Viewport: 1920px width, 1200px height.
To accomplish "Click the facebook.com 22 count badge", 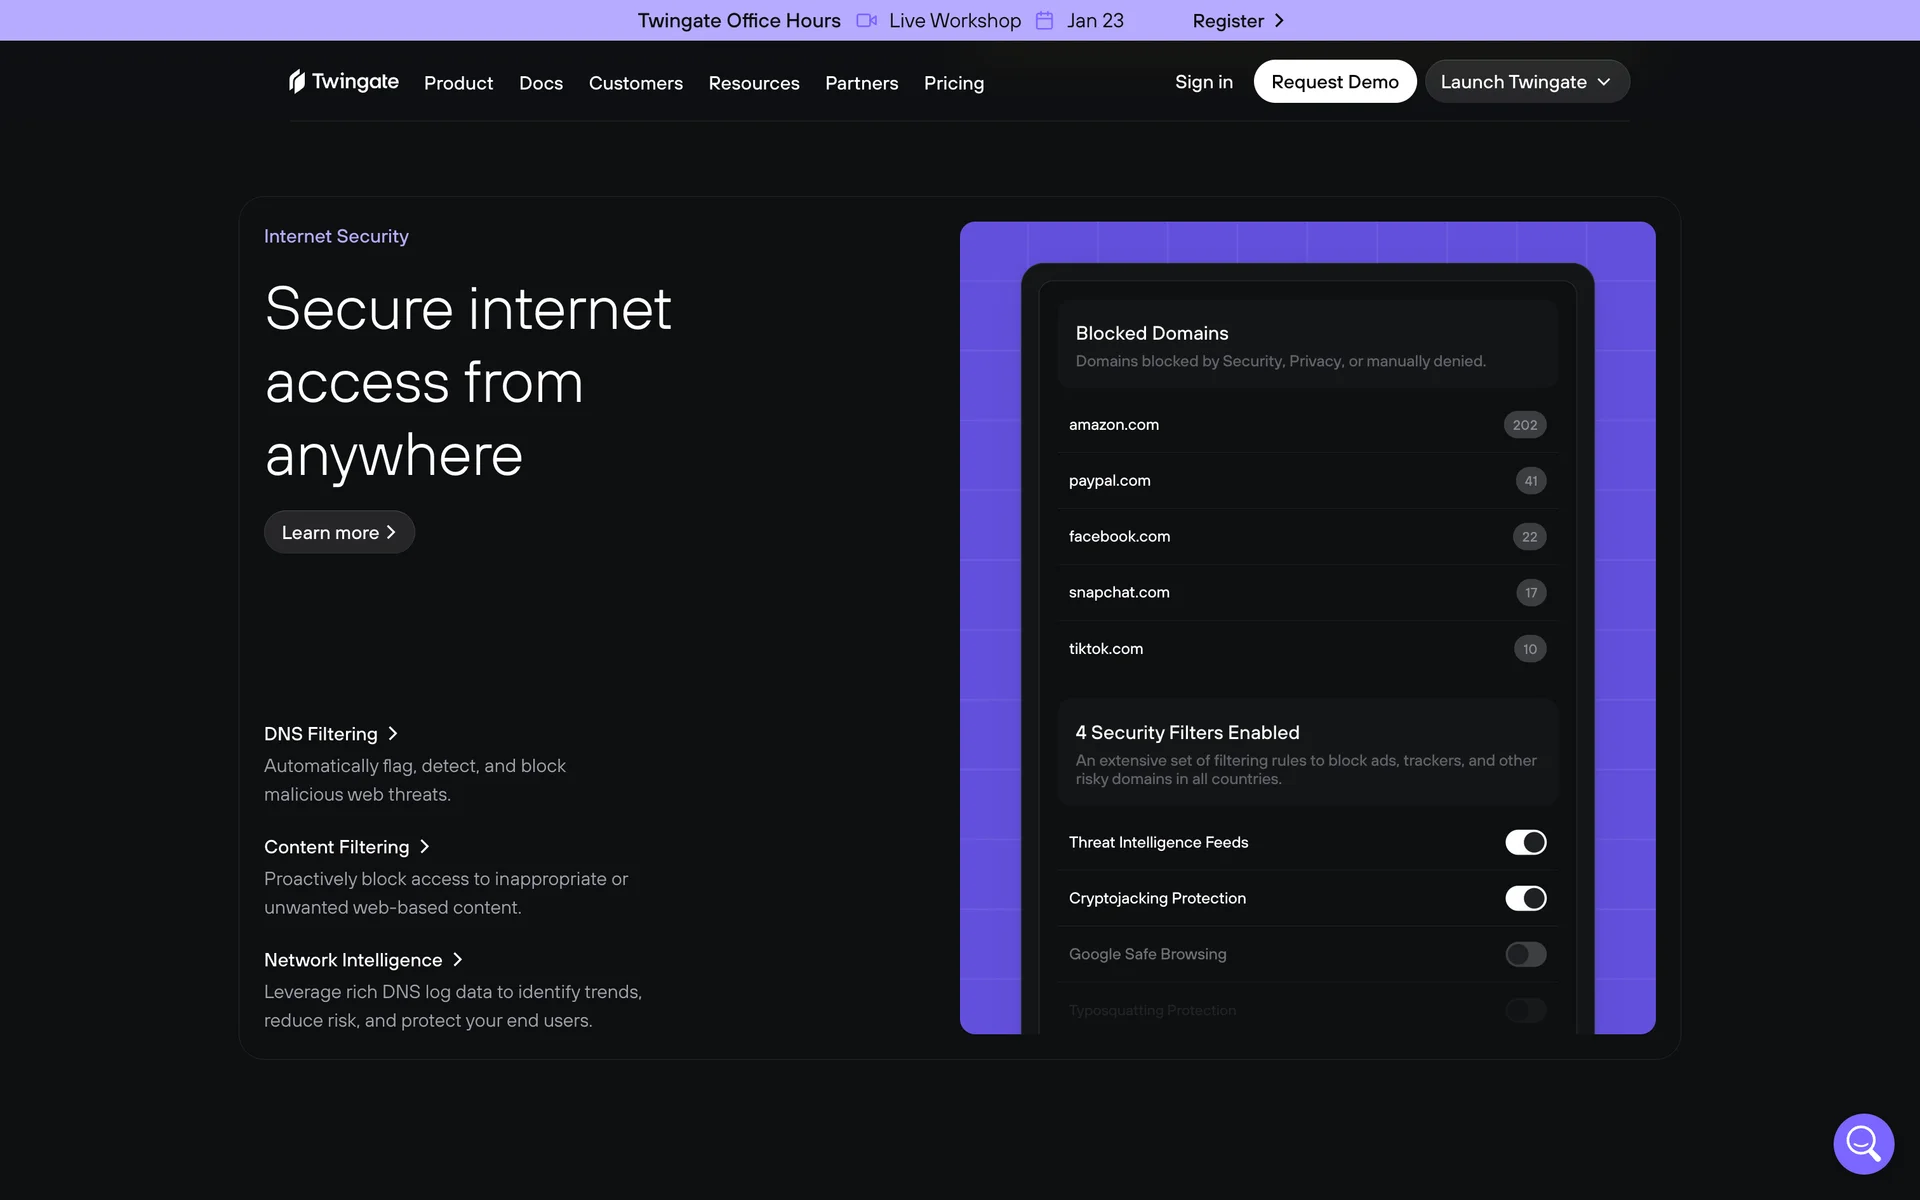I will pos(1529,537).
